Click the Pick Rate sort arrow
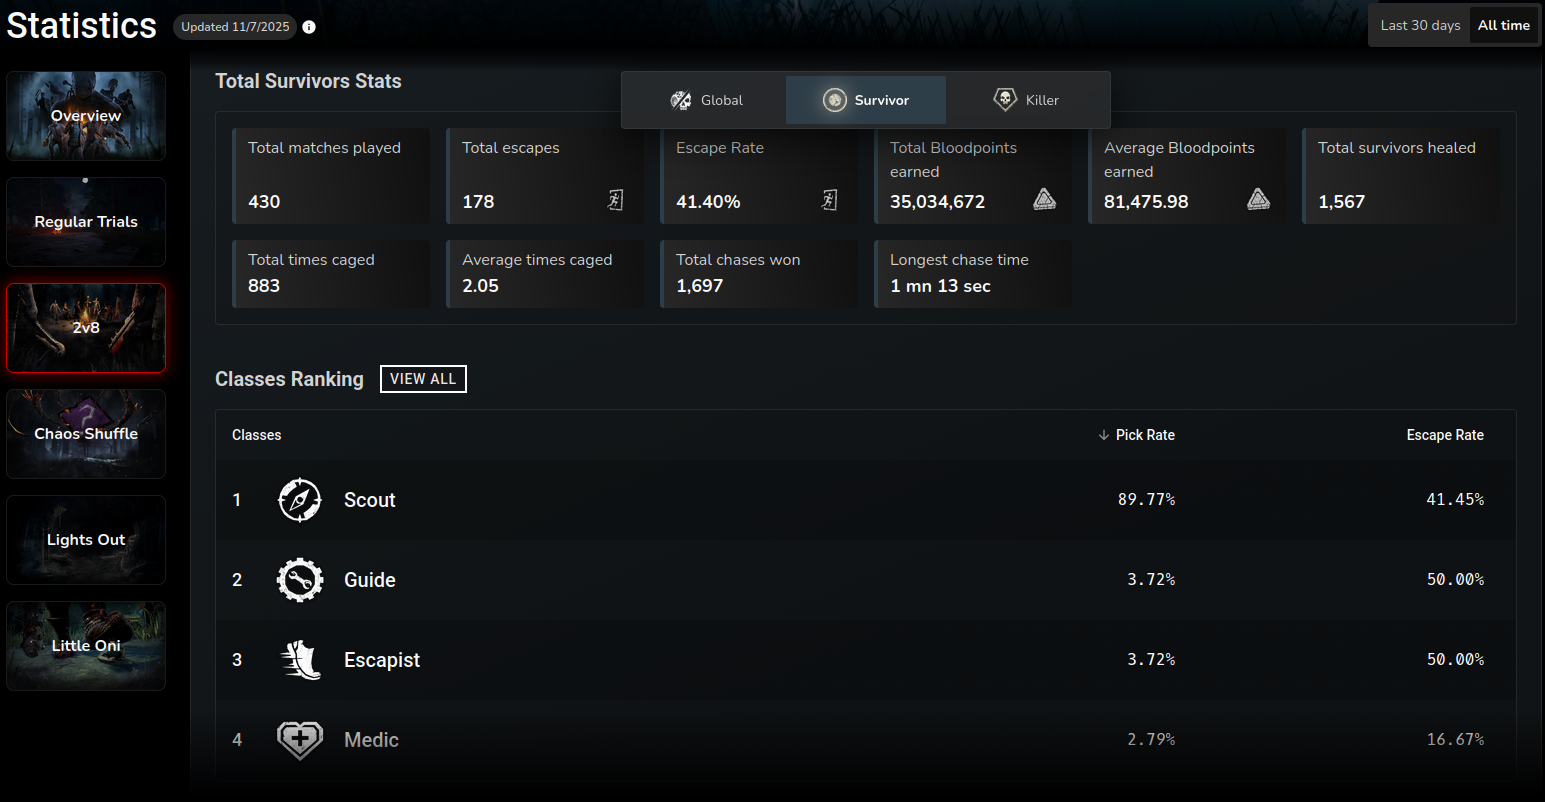1545x802 pixels. click(1103, 435)
